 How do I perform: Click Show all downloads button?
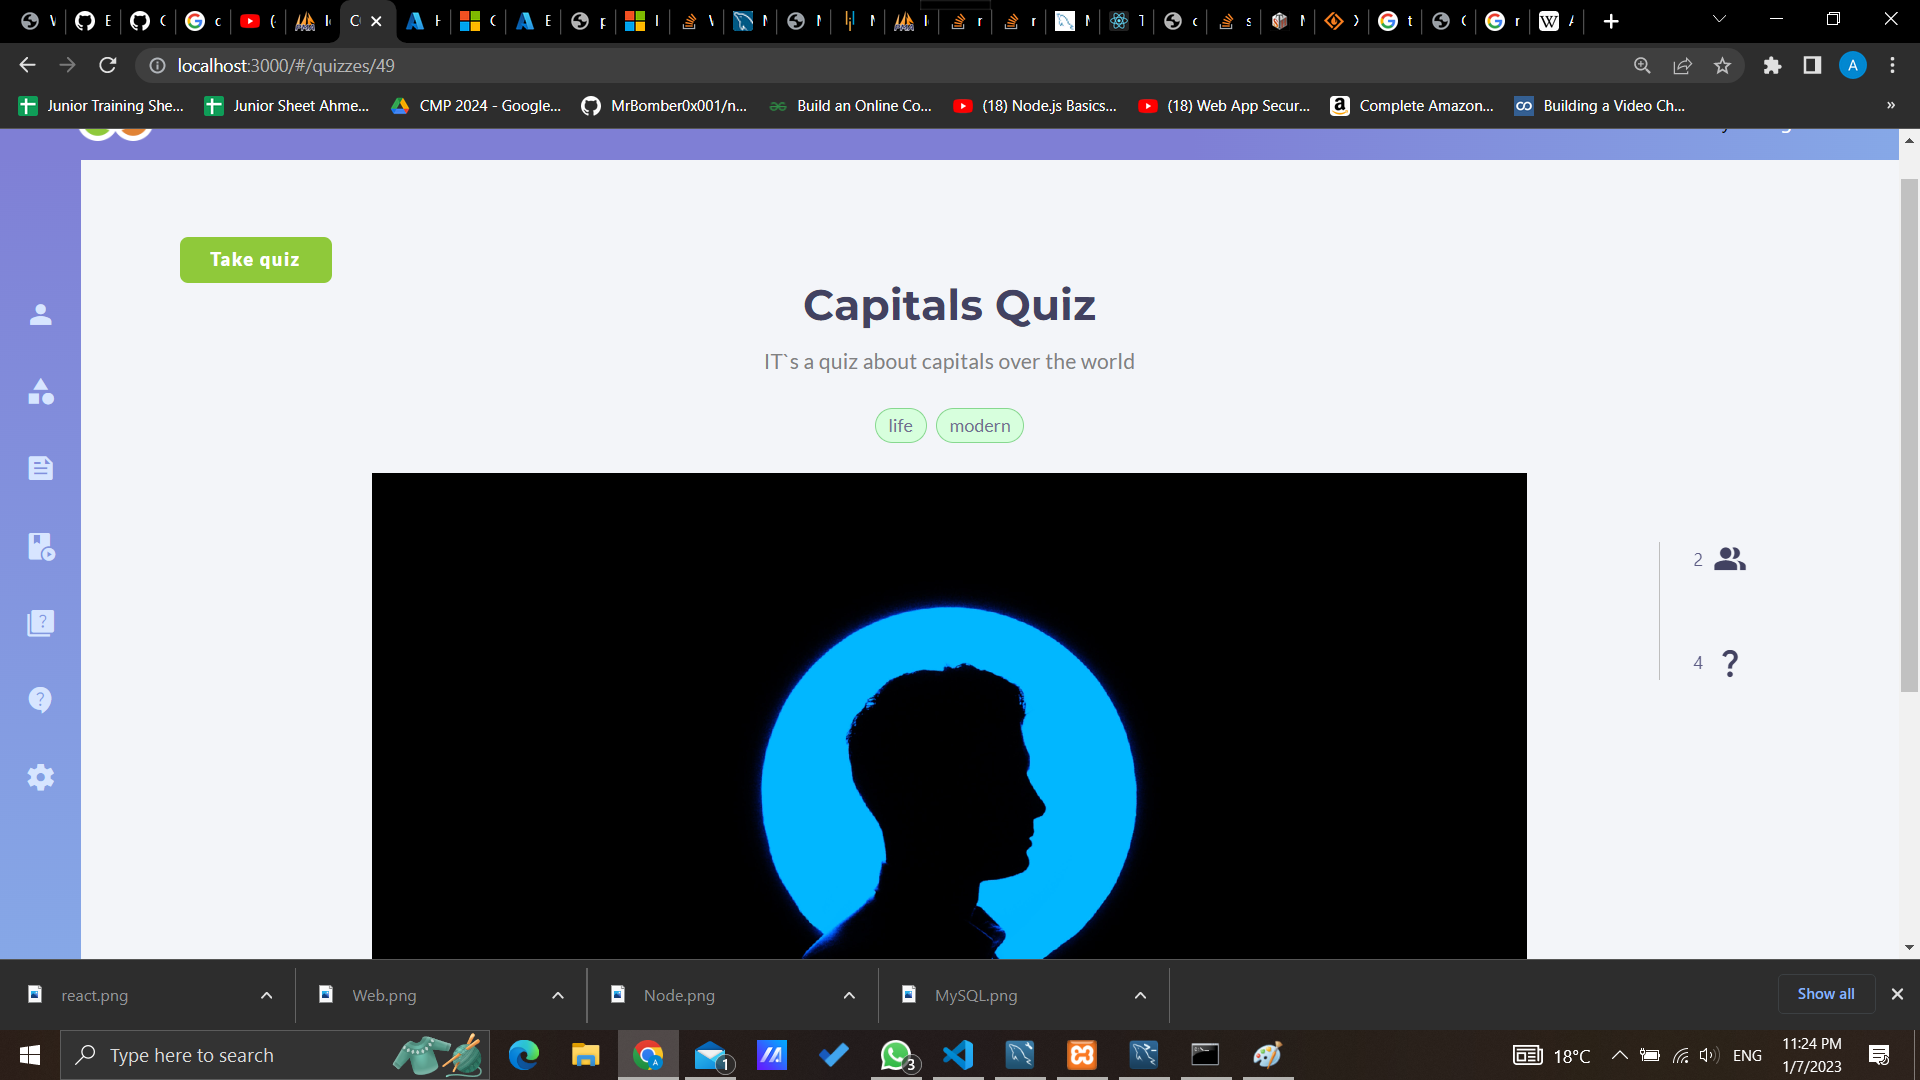click(x=1825, y=994)
